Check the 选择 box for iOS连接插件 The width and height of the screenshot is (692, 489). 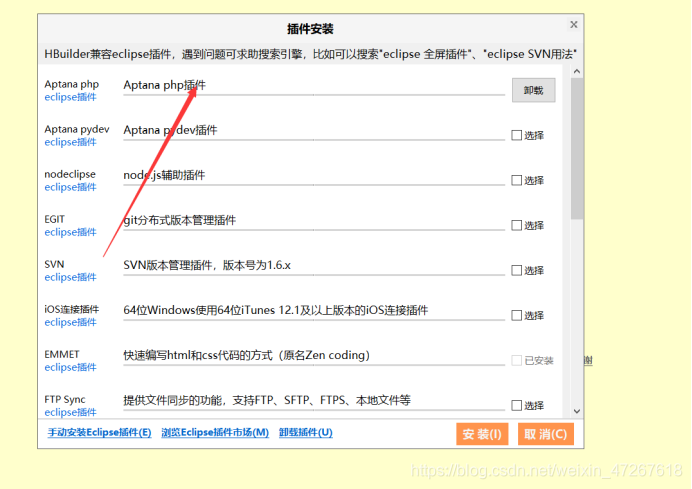point(516,315)
